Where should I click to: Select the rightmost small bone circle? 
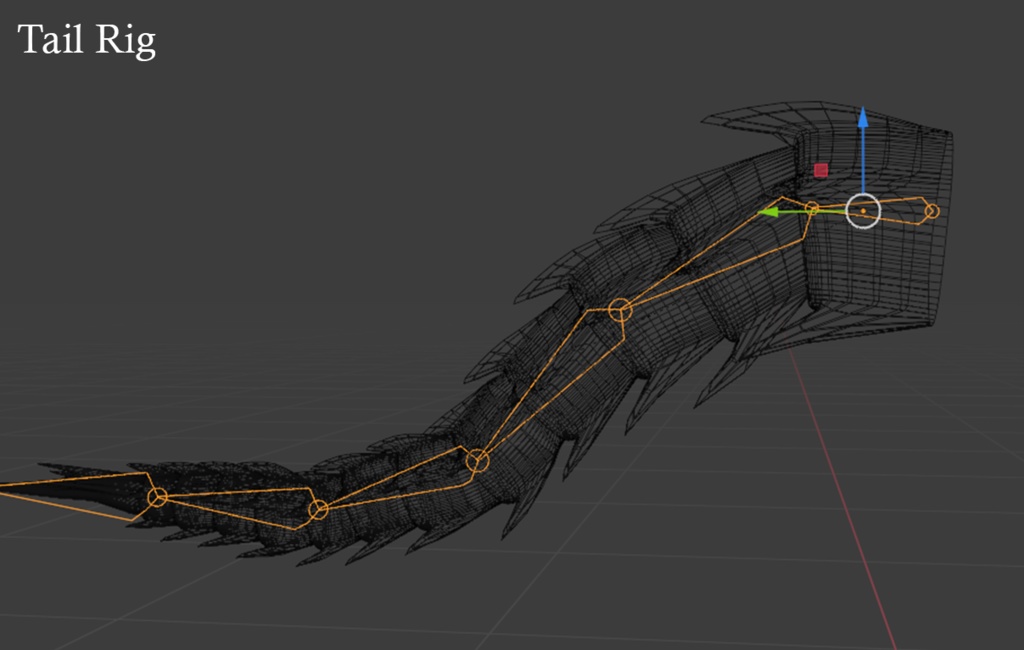(932, 210)
